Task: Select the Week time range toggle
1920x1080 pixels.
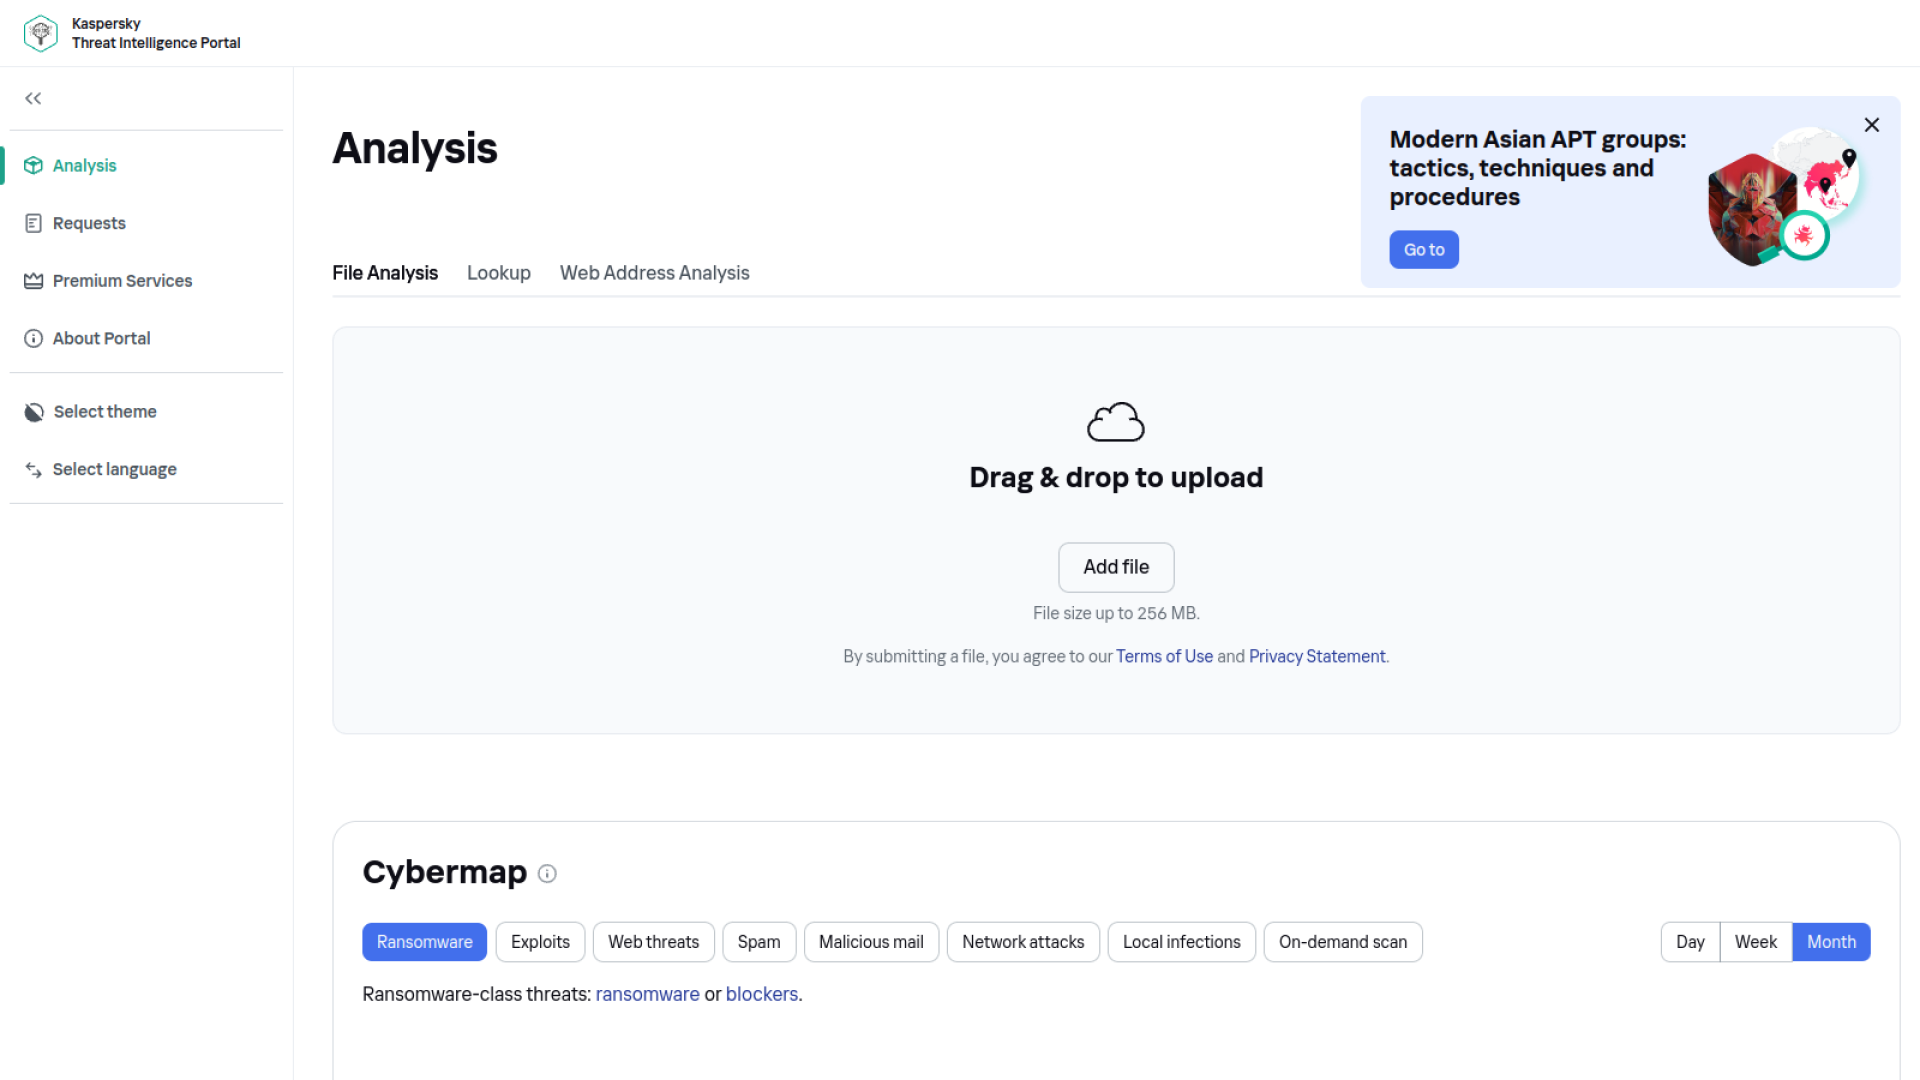Action: pyautogui.click(x=1755, y=942)
